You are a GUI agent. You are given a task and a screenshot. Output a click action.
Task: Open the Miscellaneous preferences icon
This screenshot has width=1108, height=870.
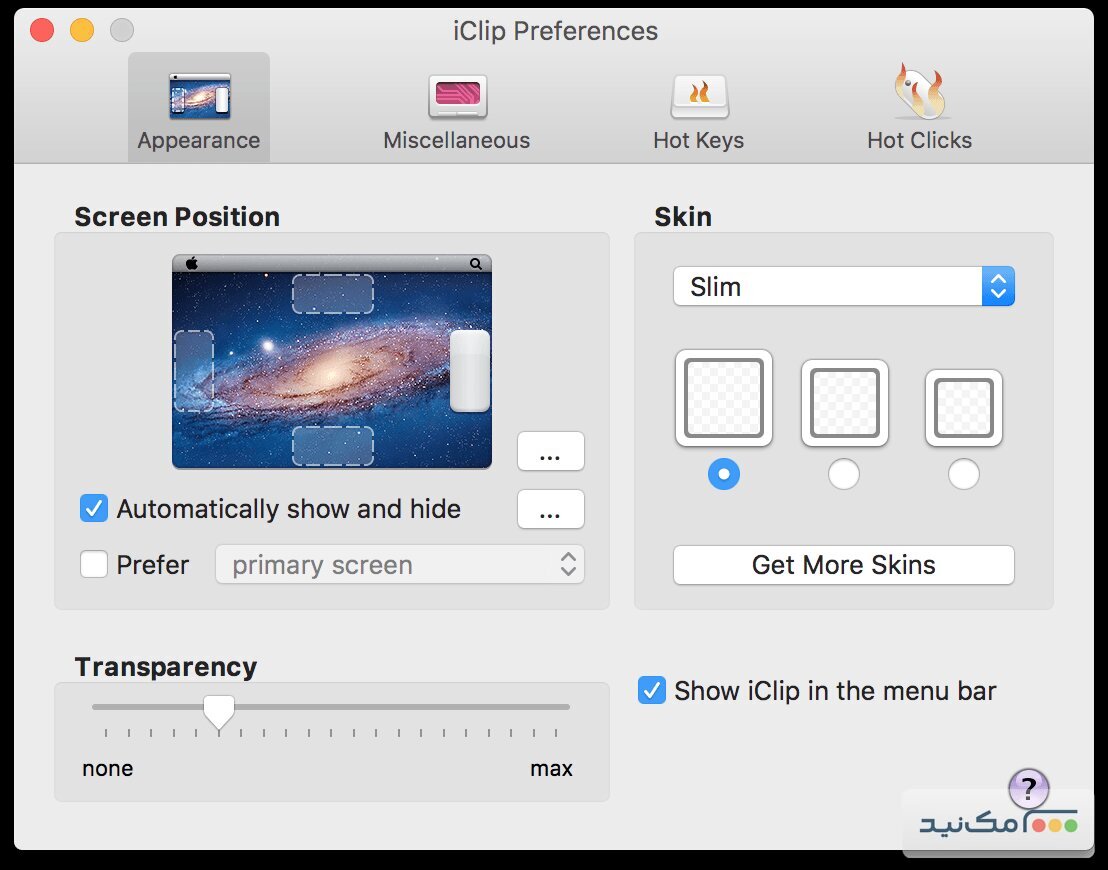[457, 98]
